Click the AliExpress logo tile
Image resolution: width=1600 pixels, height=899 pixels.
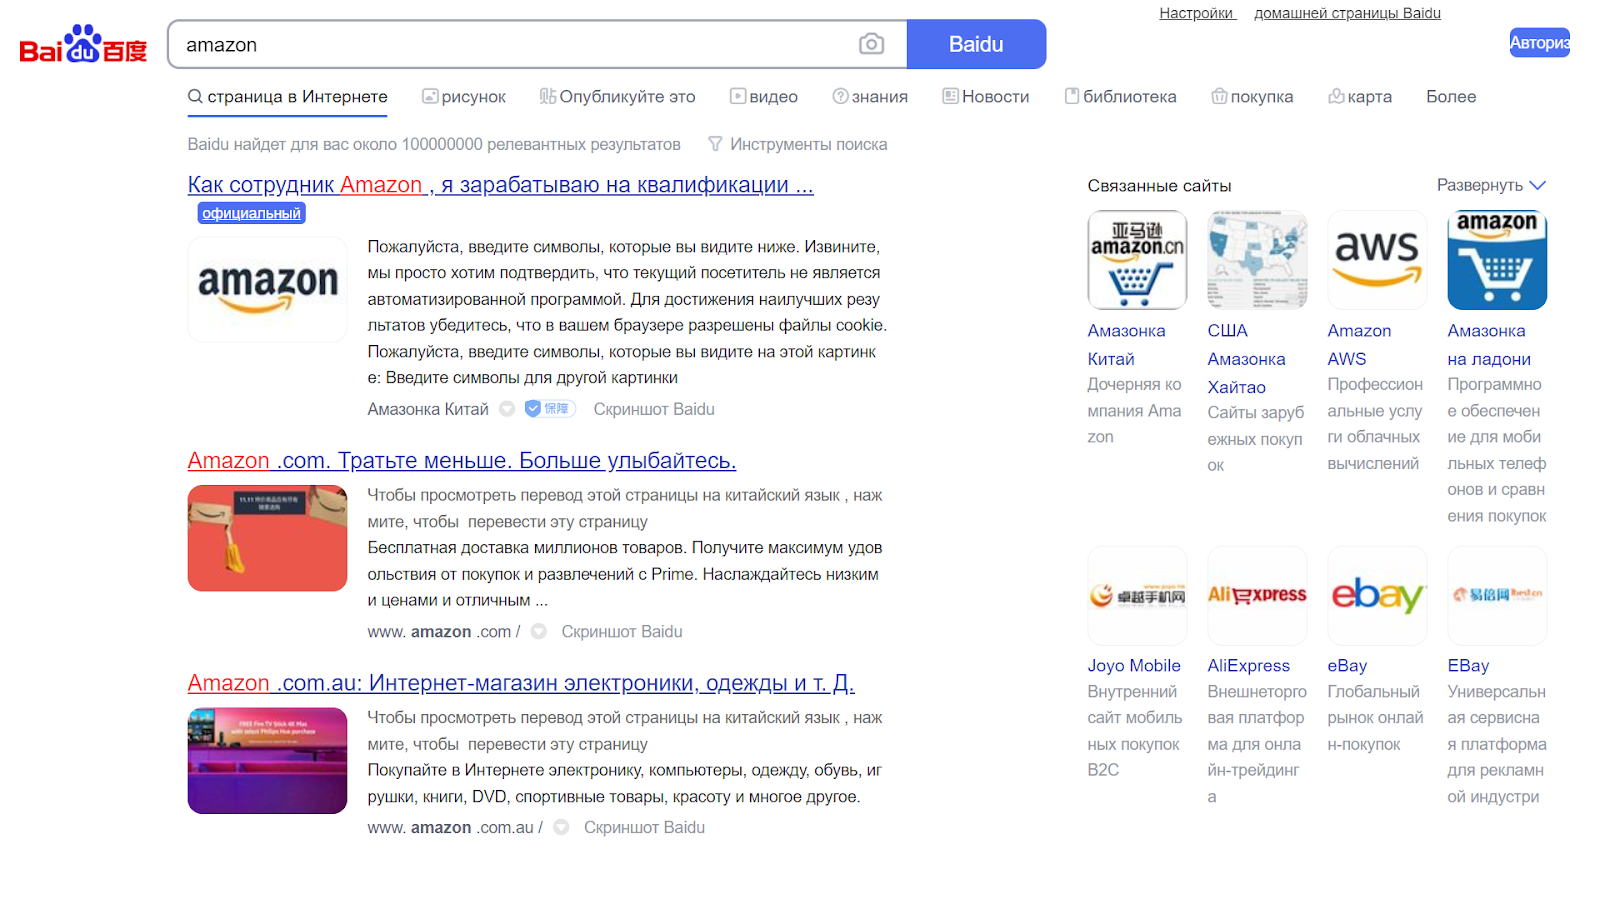pyautogui.click(x=1257, y=596)
